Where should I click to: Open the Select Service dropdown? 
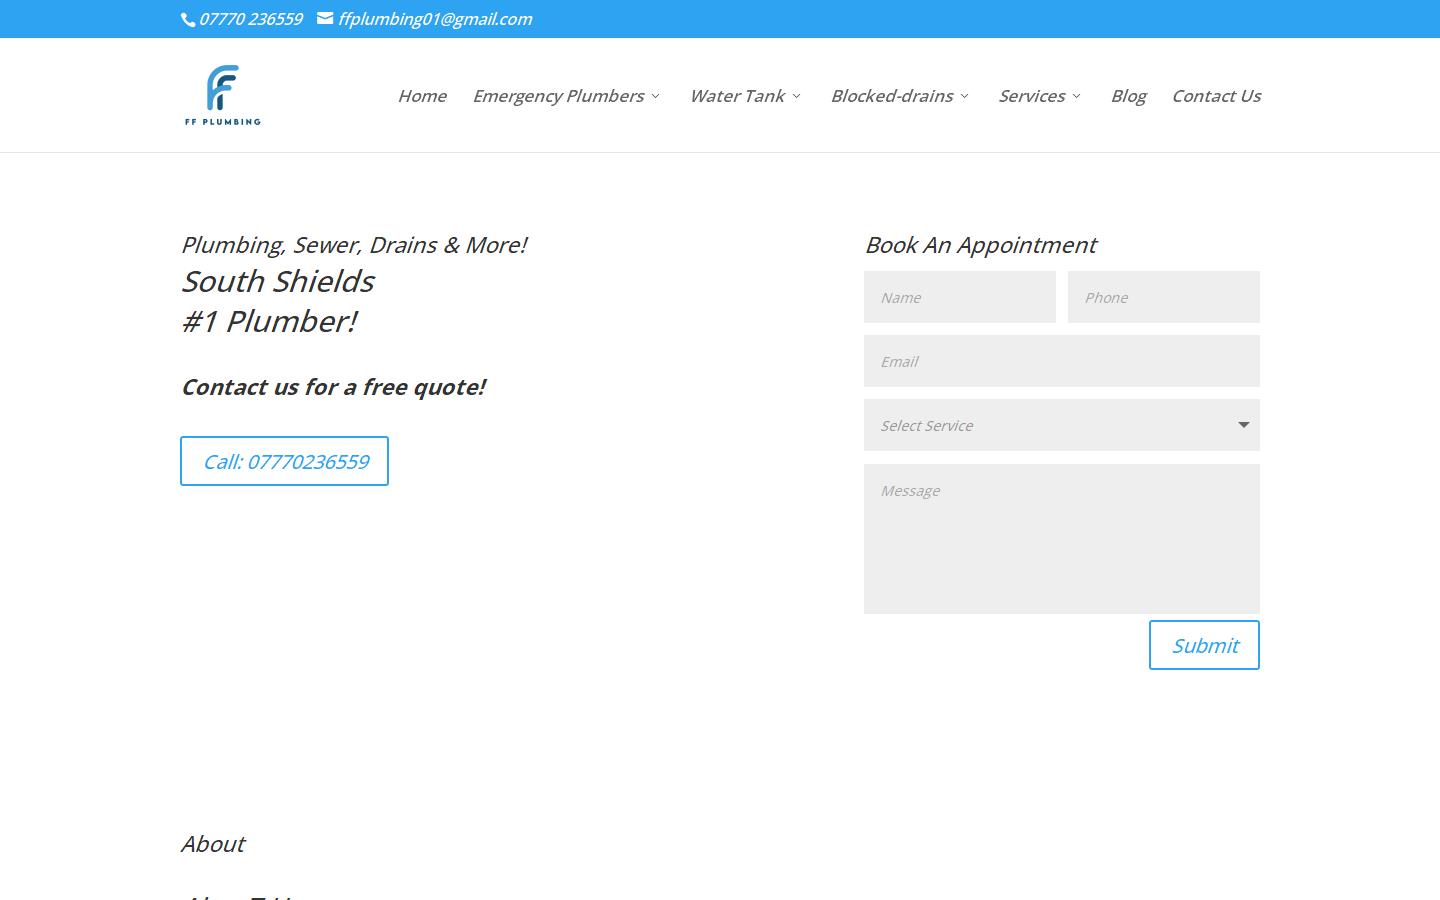(1061, 425)
